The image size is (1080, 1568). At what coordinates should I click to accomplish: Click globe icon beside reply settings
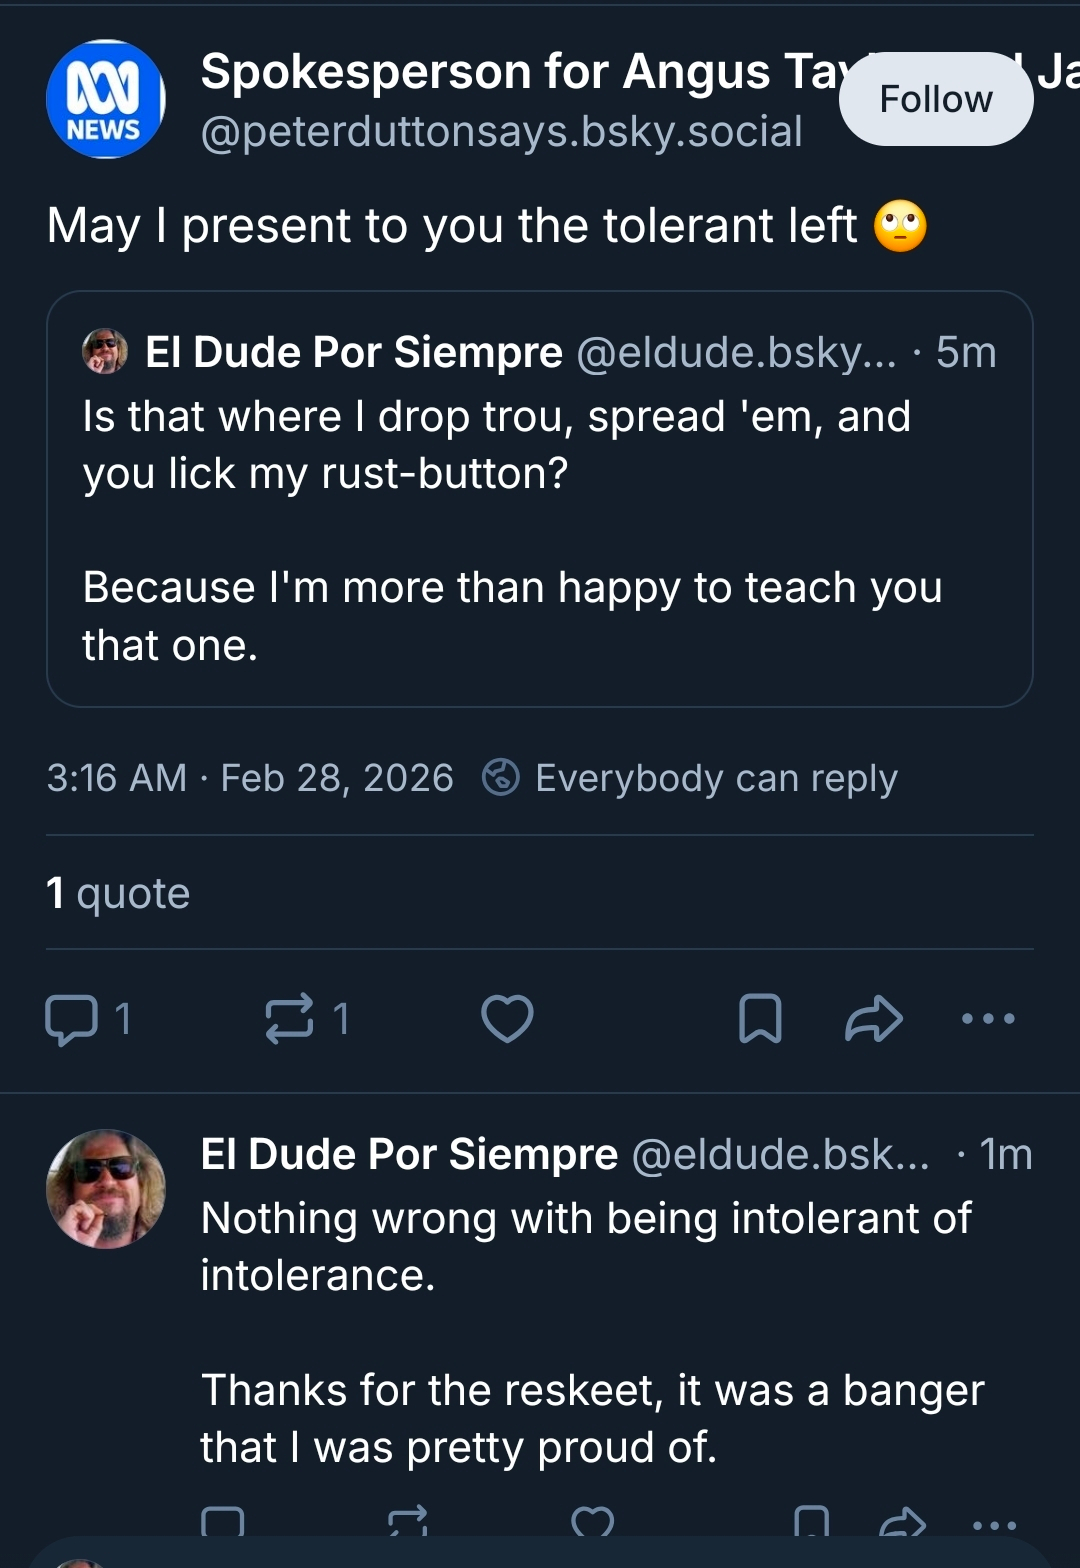[501, 777]
